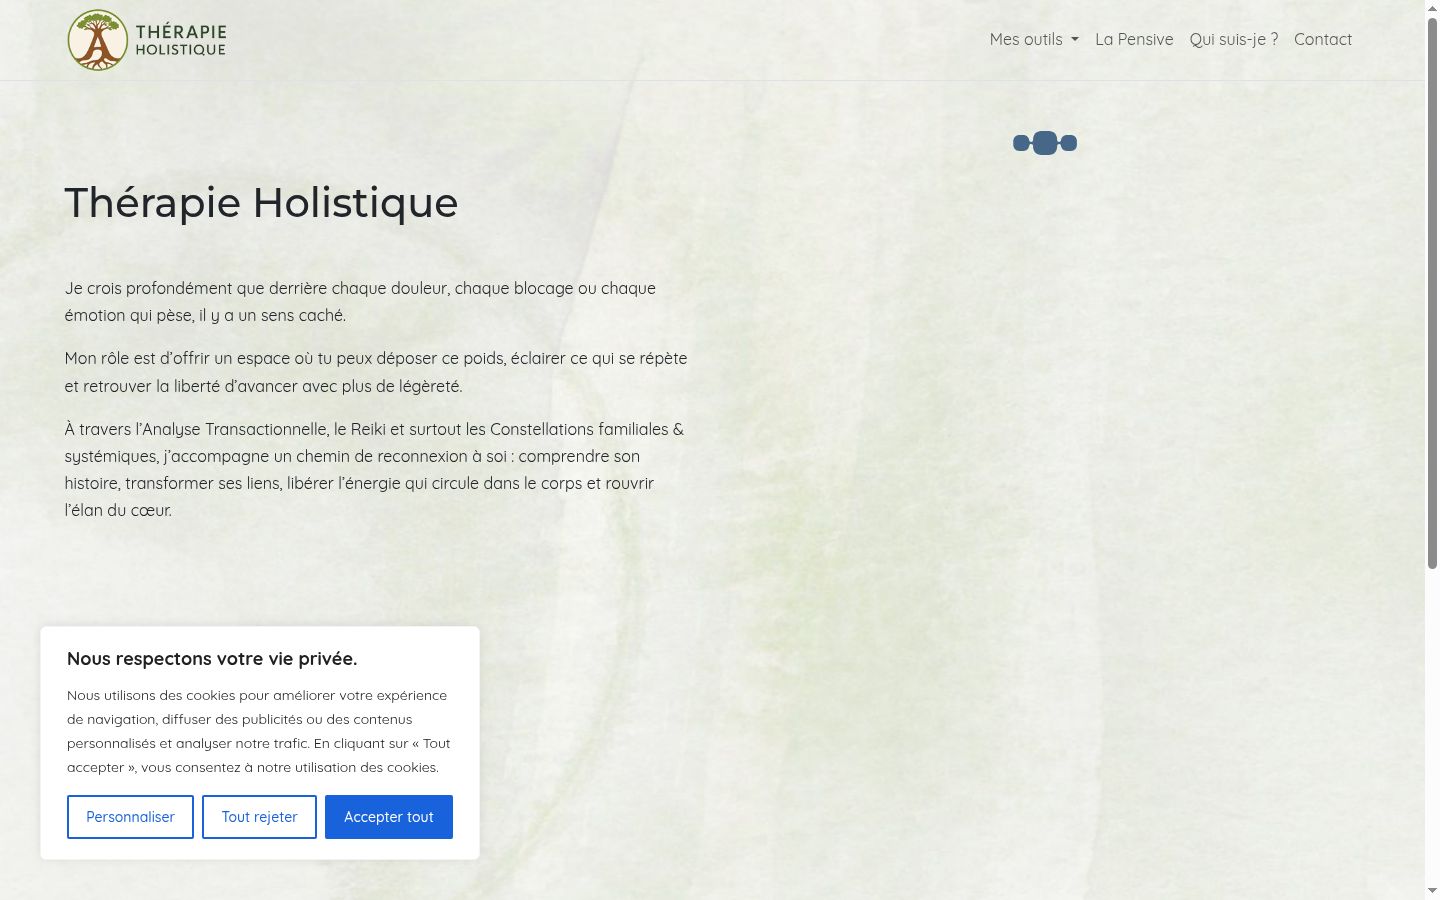Open the Qui suis-je ? page
This screenshot has height=900, width=1440.
point(1234,39)
